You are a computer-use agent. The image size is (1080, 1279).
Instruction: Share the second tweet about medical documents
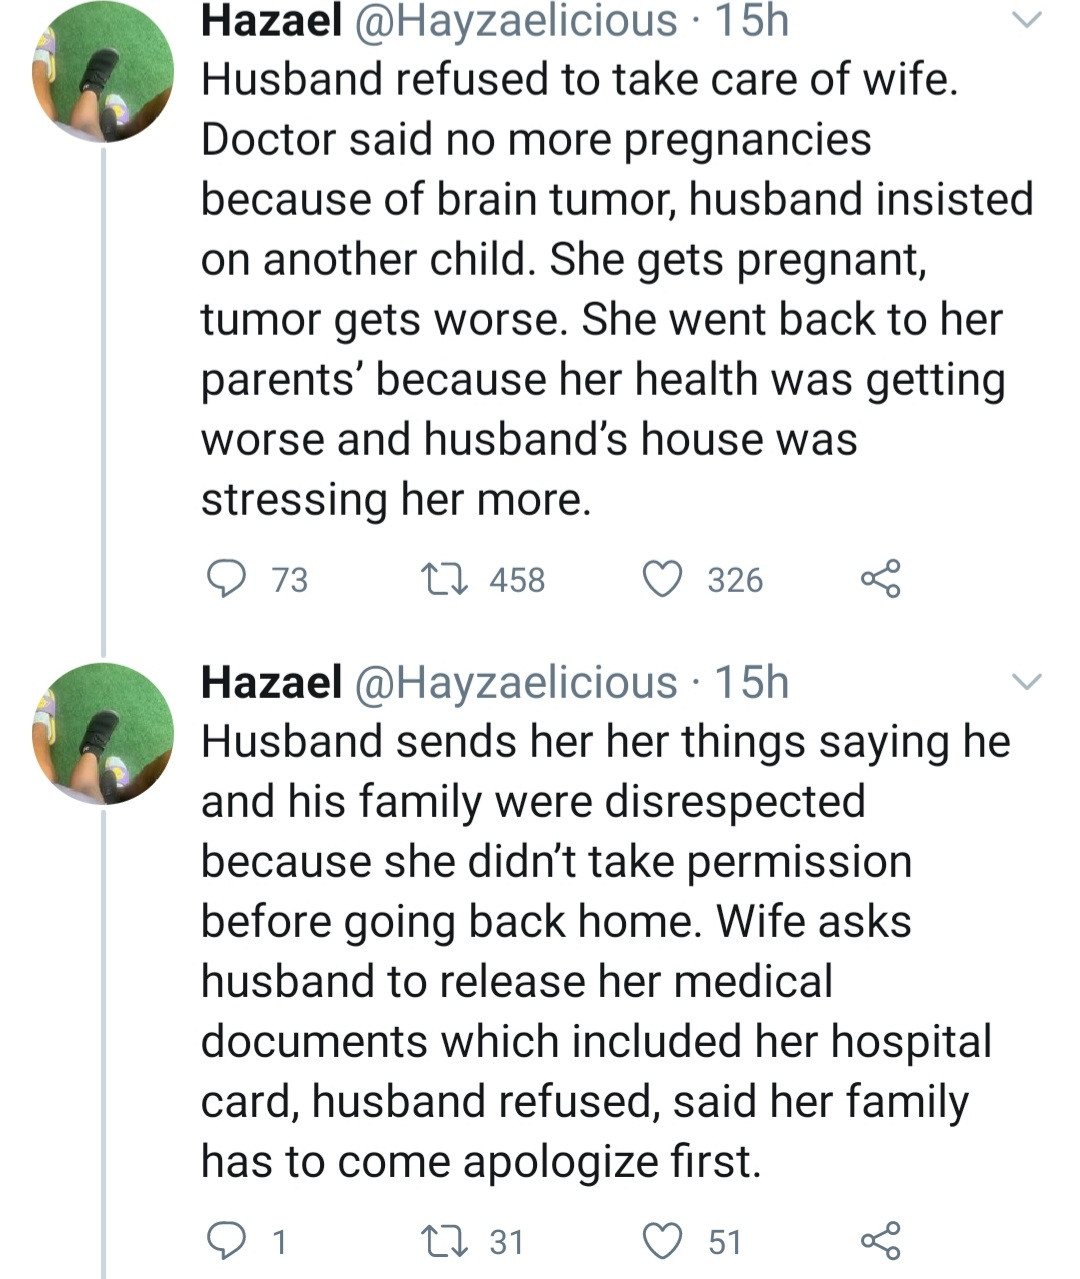880,1241
